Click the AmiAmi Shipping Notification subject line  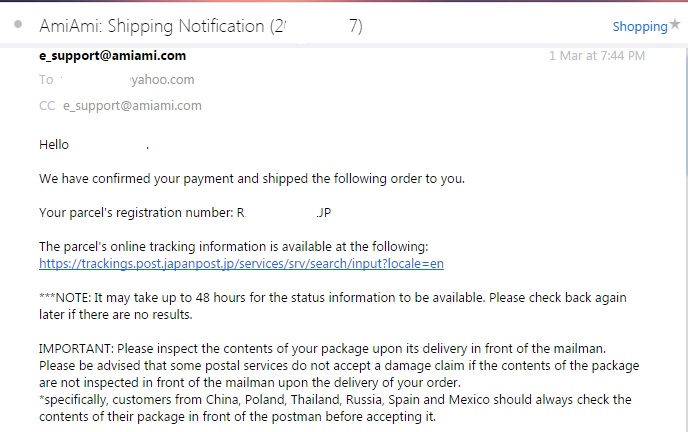click(x=200, y=26)
